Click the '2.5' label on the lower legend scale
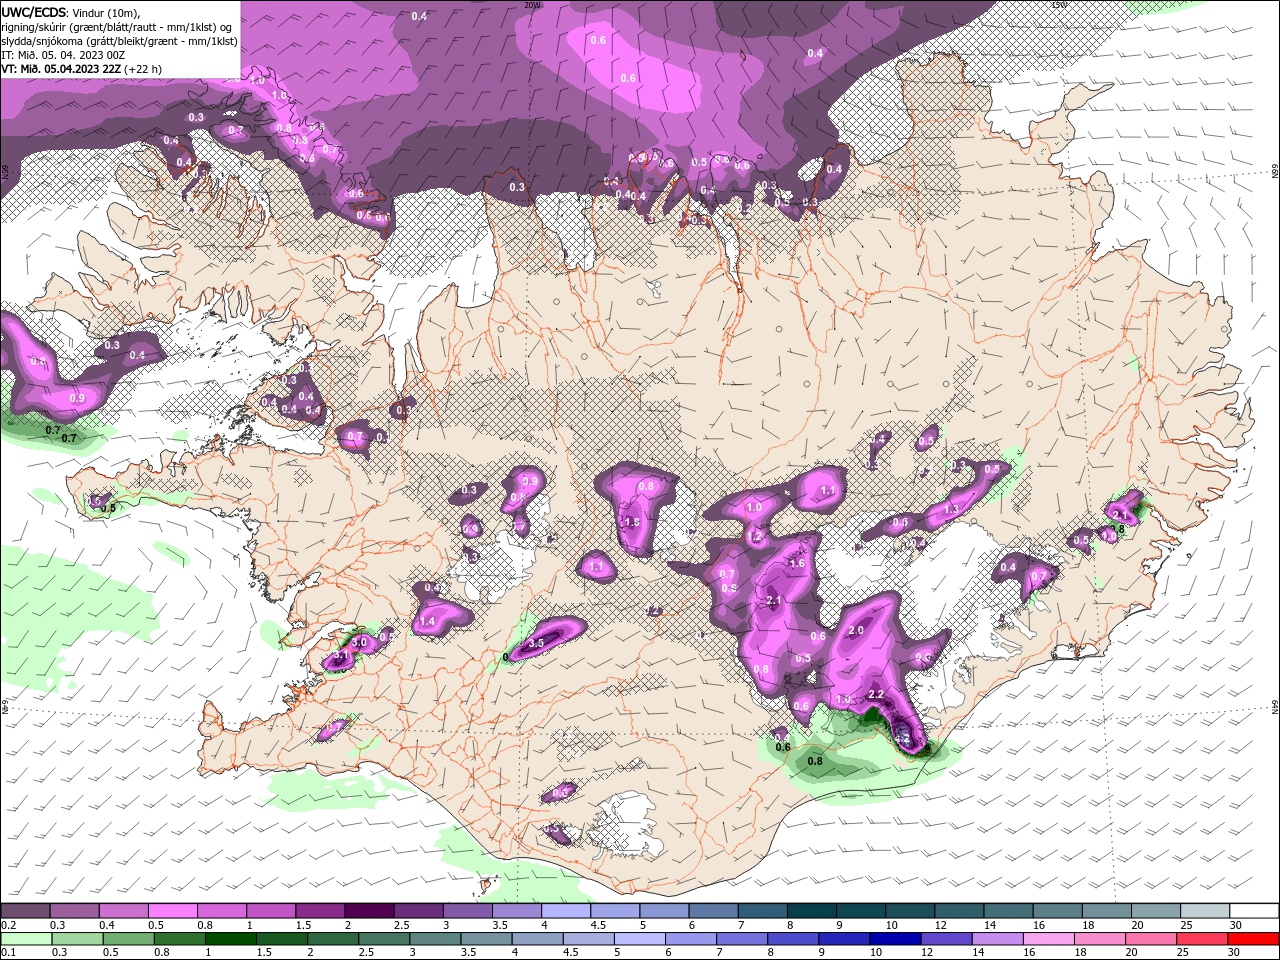The height and width of the screenshot is (960, 1280). pyautogui.click(x=365, y=953)
